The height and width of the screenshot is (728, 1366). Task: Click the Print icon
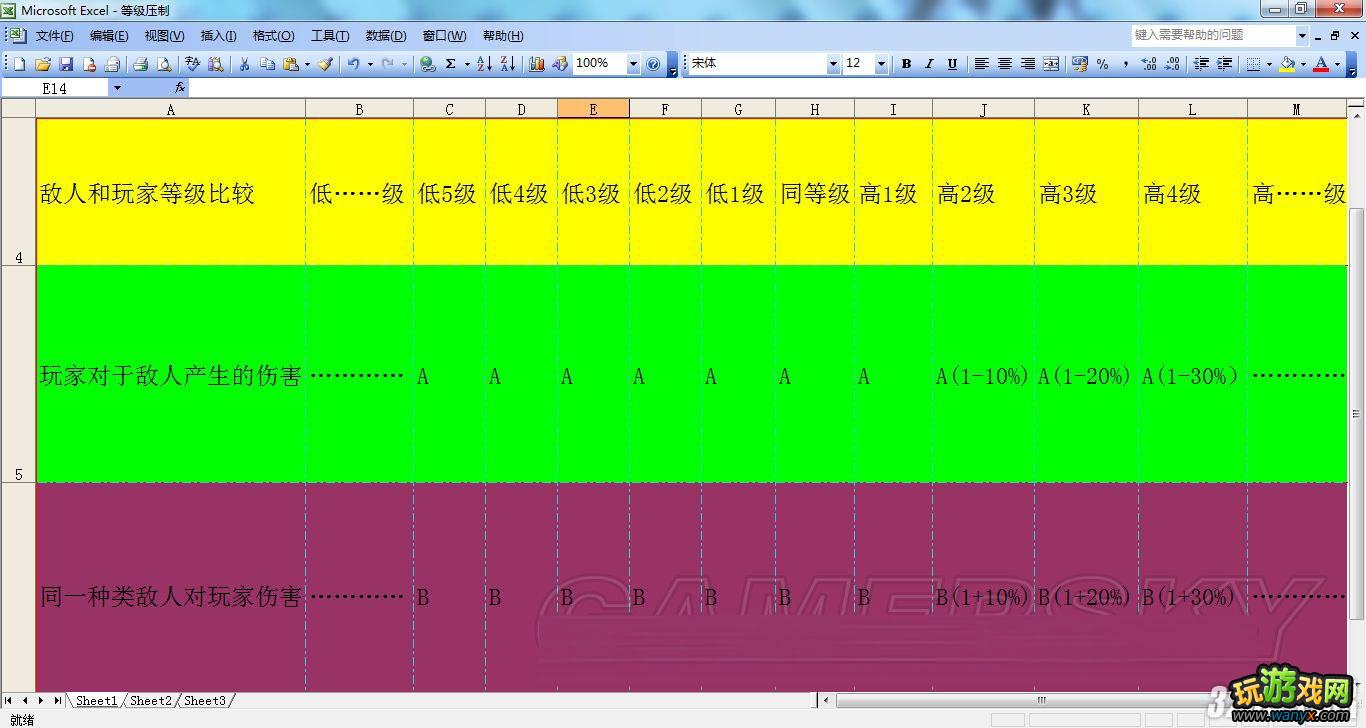tap(141, 64)
